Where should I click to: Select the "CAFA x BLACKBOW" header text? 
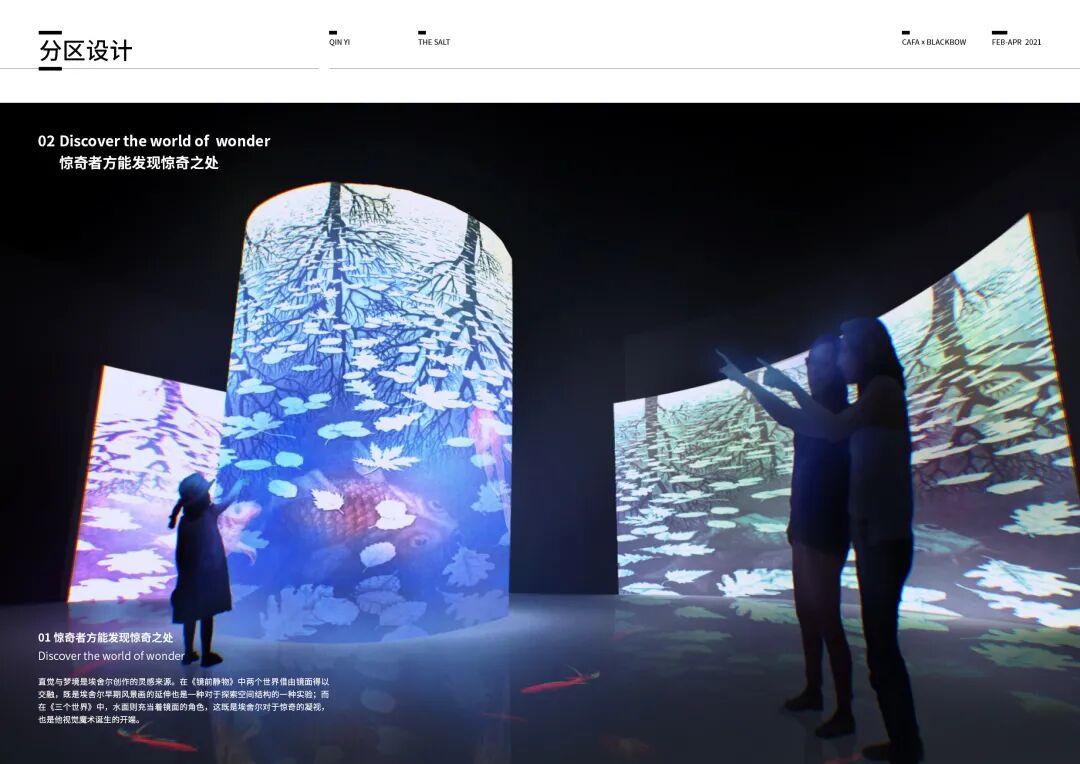(934, 42)
